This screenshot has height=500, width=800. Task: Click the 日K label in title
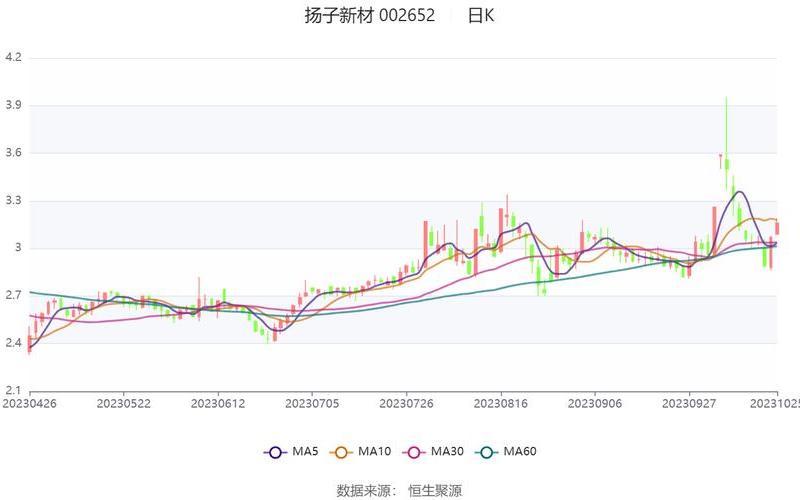481,15
